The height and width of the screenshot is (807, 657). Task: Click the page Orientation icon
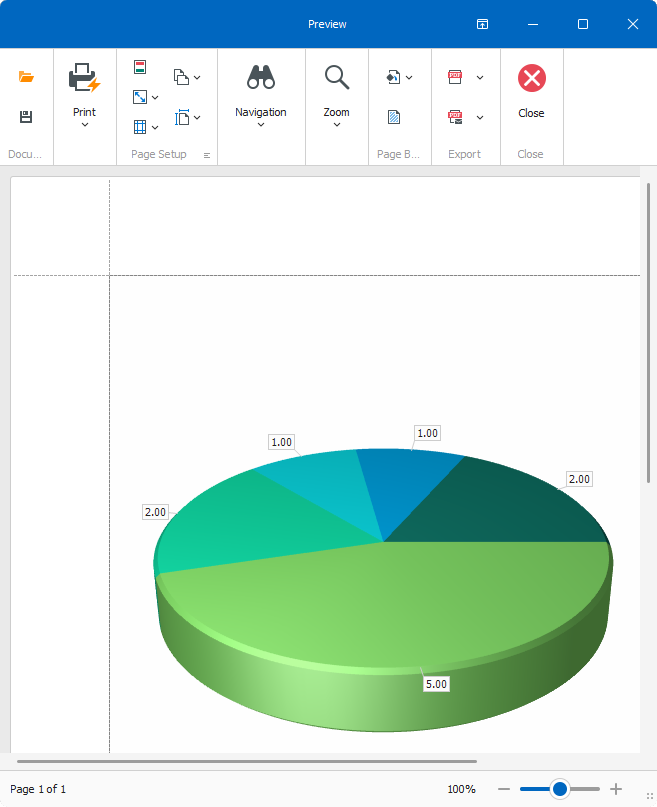[181, 77]
